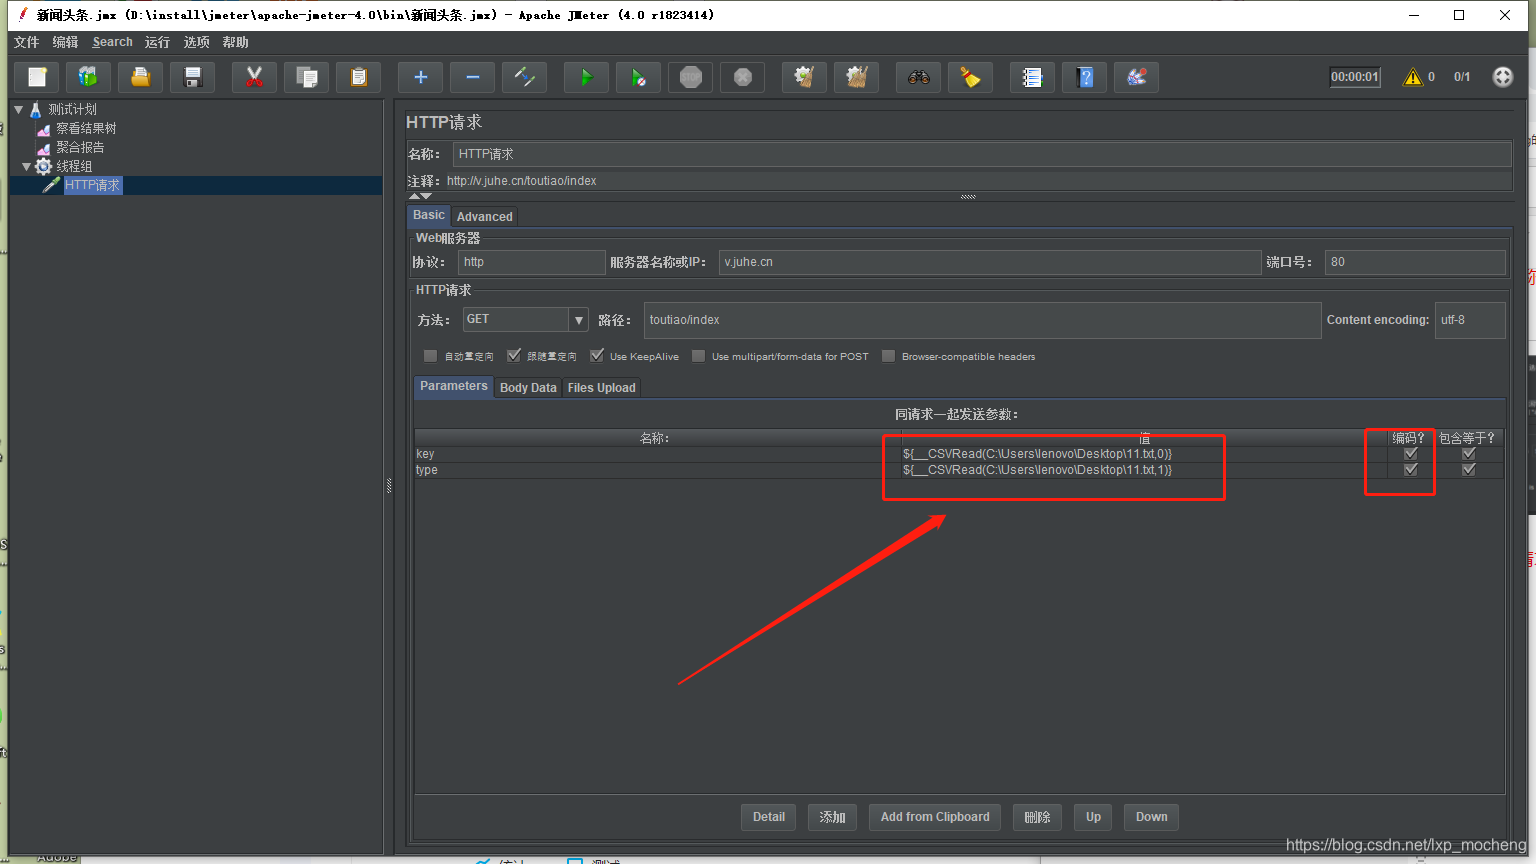The width and height of the screenshot is (1536, 864).
Task: Open the Function Helper list icon
Action: 1032,77
